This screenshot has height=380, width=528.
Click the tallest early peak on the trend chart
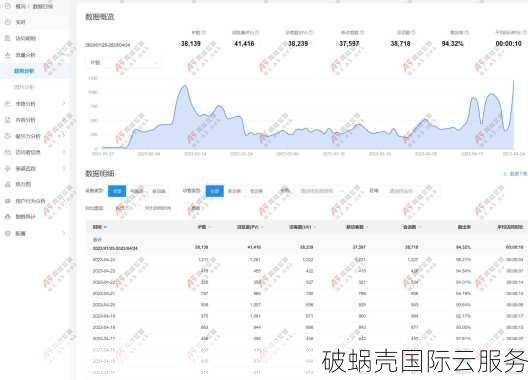184,86
